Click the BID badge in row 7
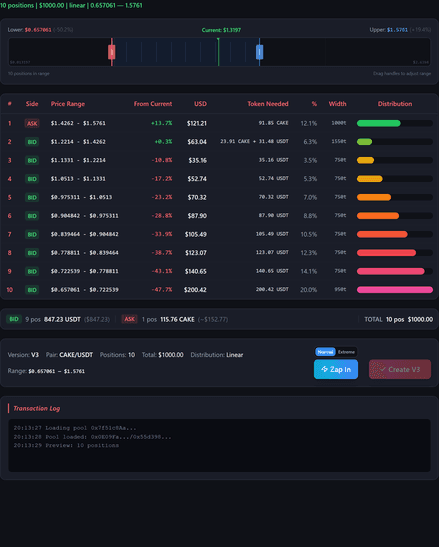This screenshot has width=439, height=547. pos(32,234)
